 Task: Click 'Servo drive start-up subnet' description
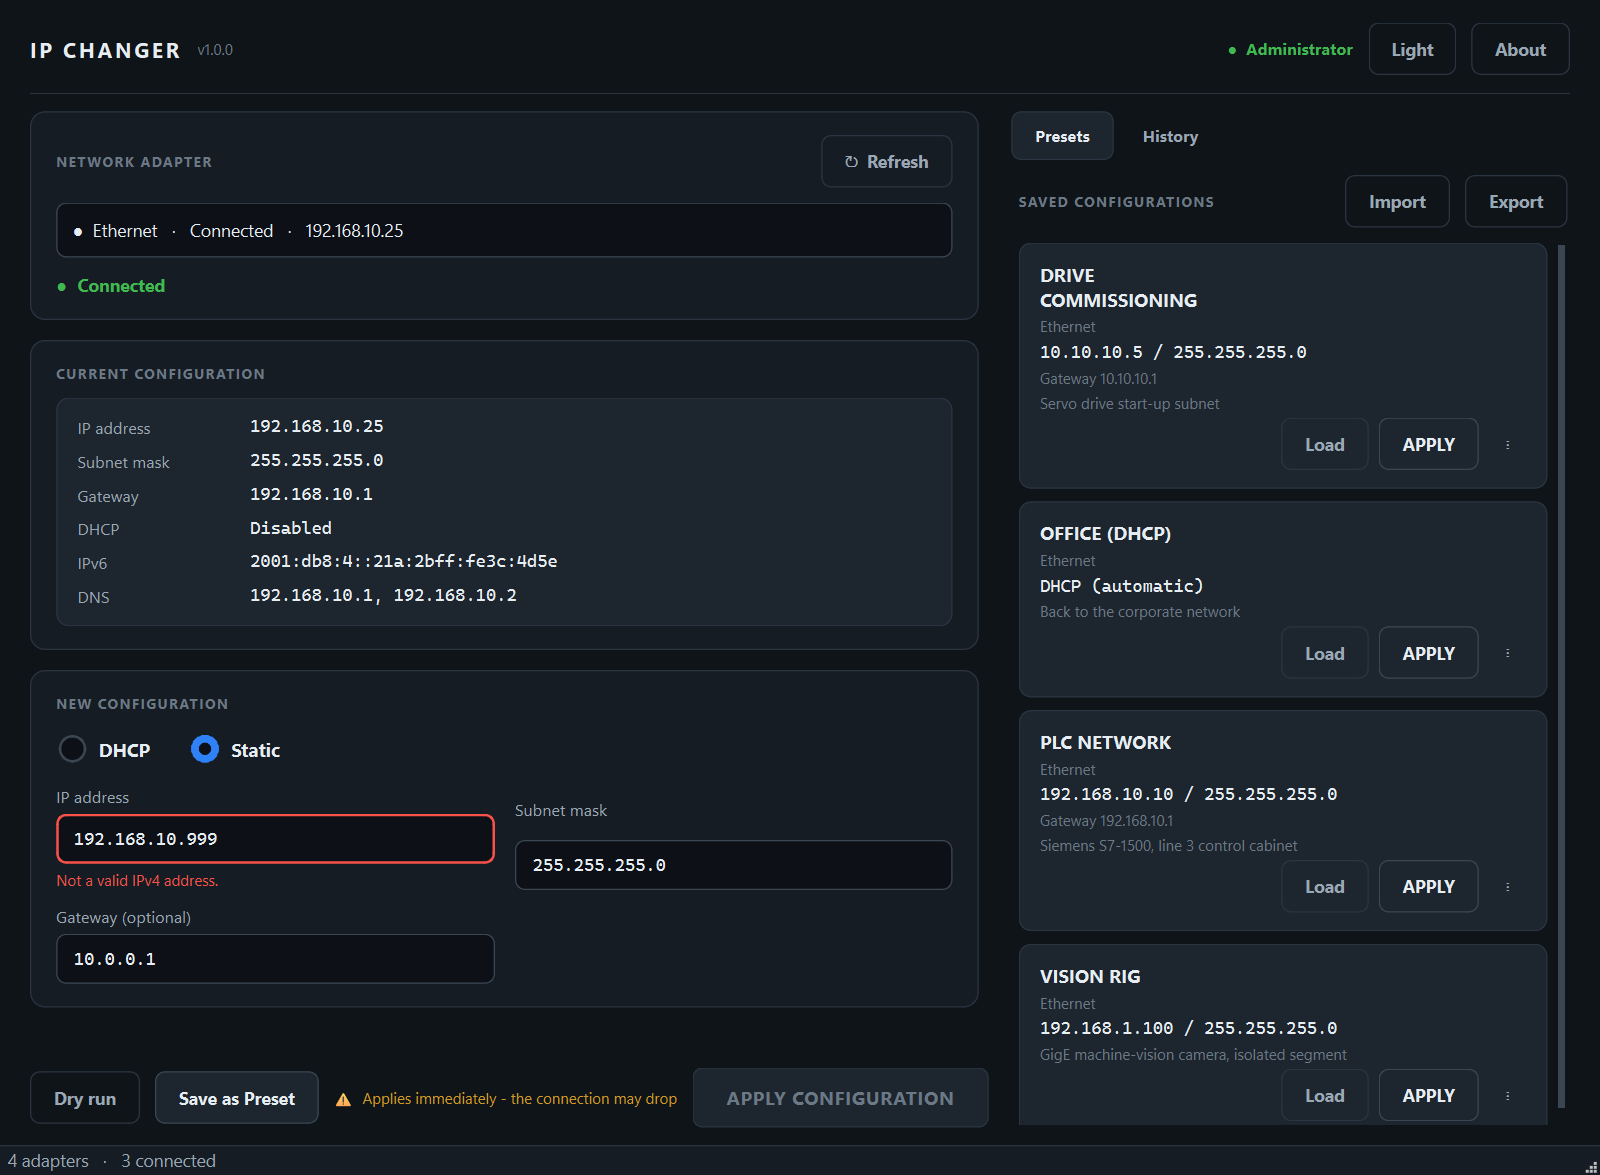click(x=1129, y=404)
